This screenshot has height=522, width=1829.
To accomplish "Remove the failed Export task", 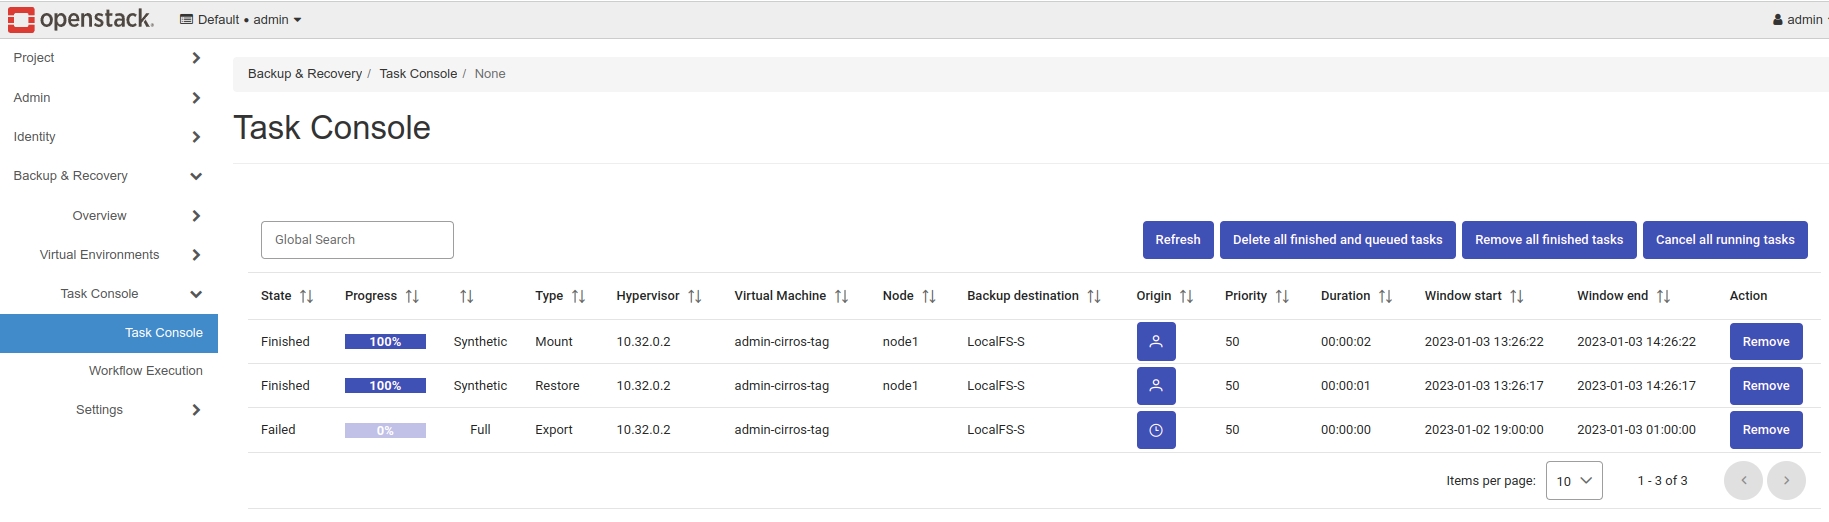I will (x=1765, y=430).
